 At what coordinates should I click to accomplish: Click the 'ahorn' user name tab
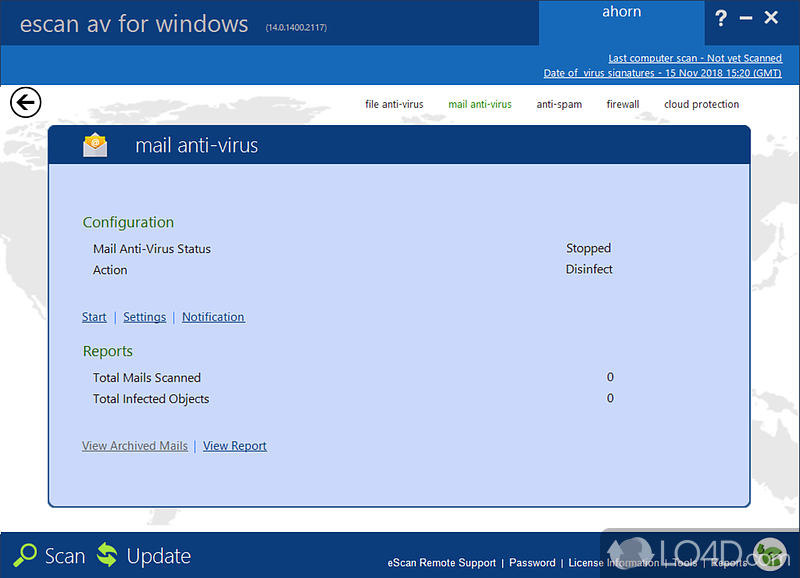point(621,12)
